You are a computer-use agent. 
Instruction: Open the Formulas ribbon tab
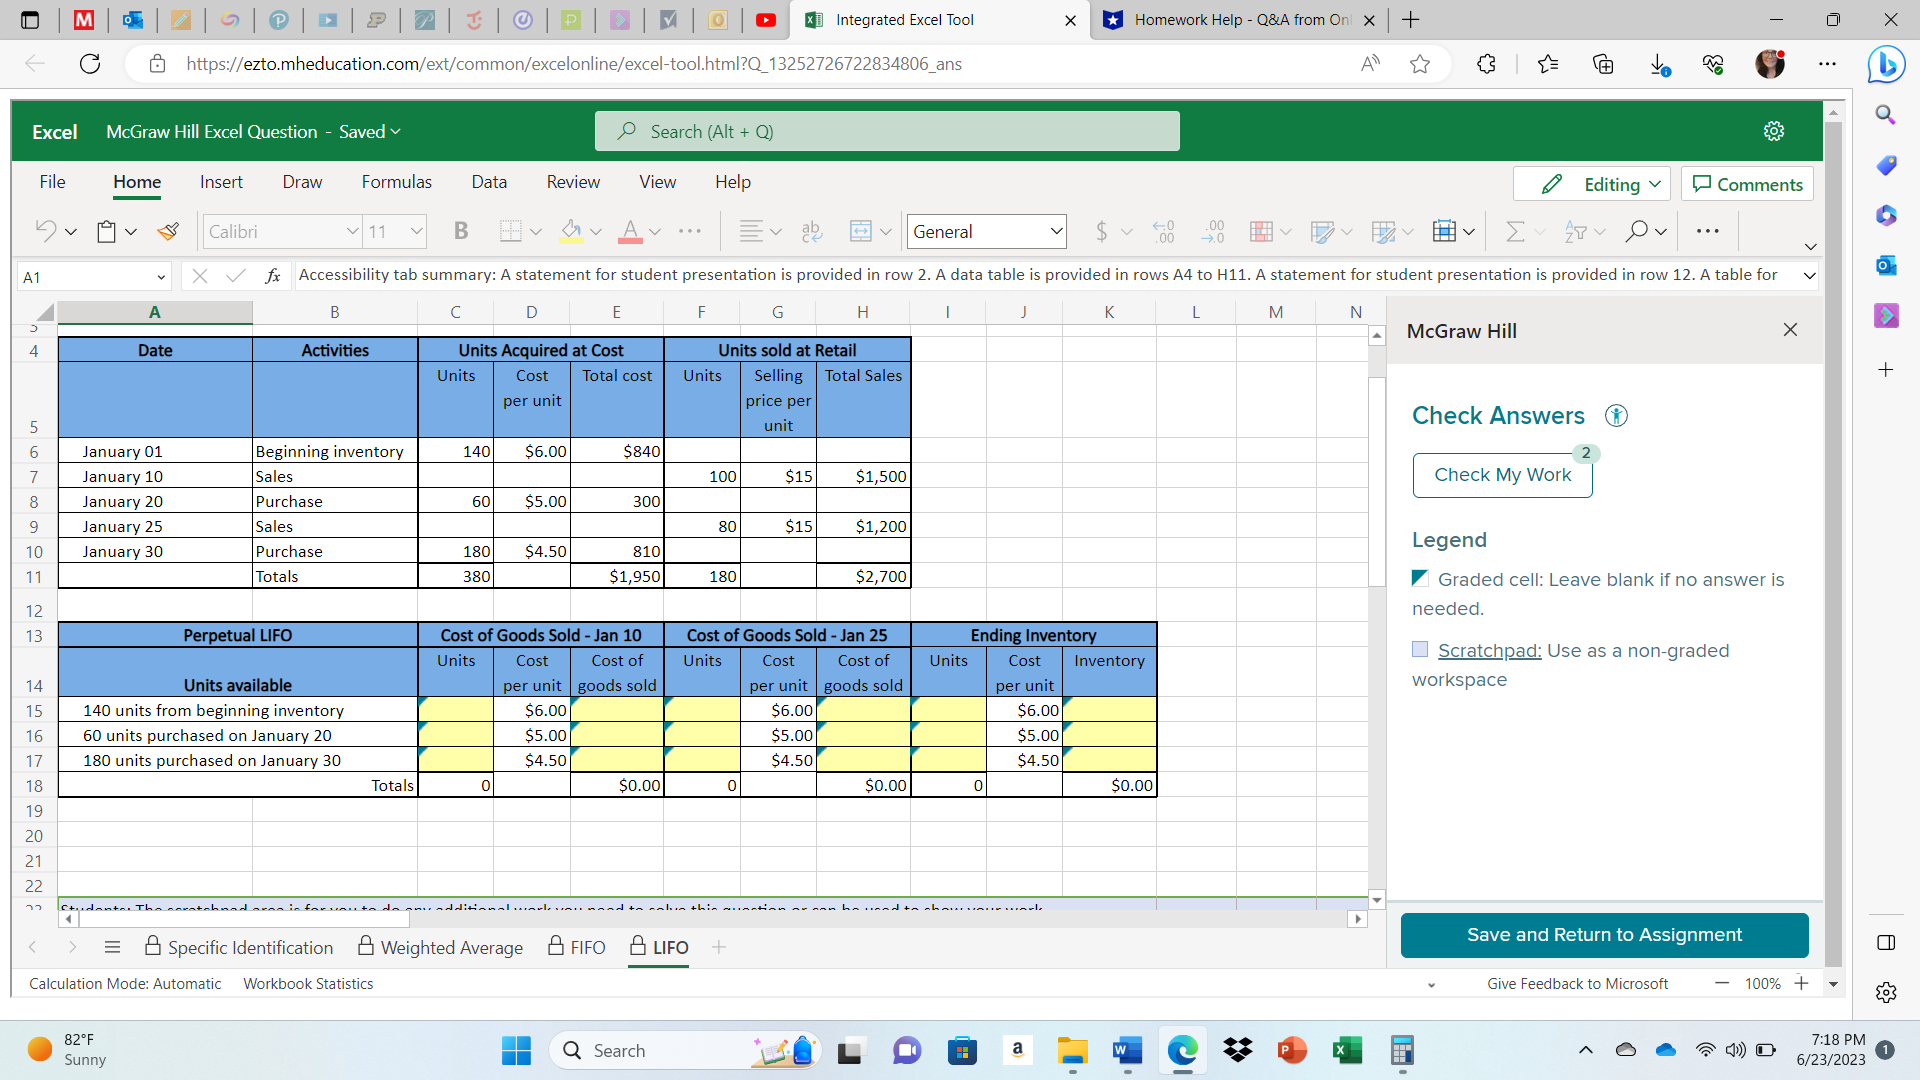(396, 182)
